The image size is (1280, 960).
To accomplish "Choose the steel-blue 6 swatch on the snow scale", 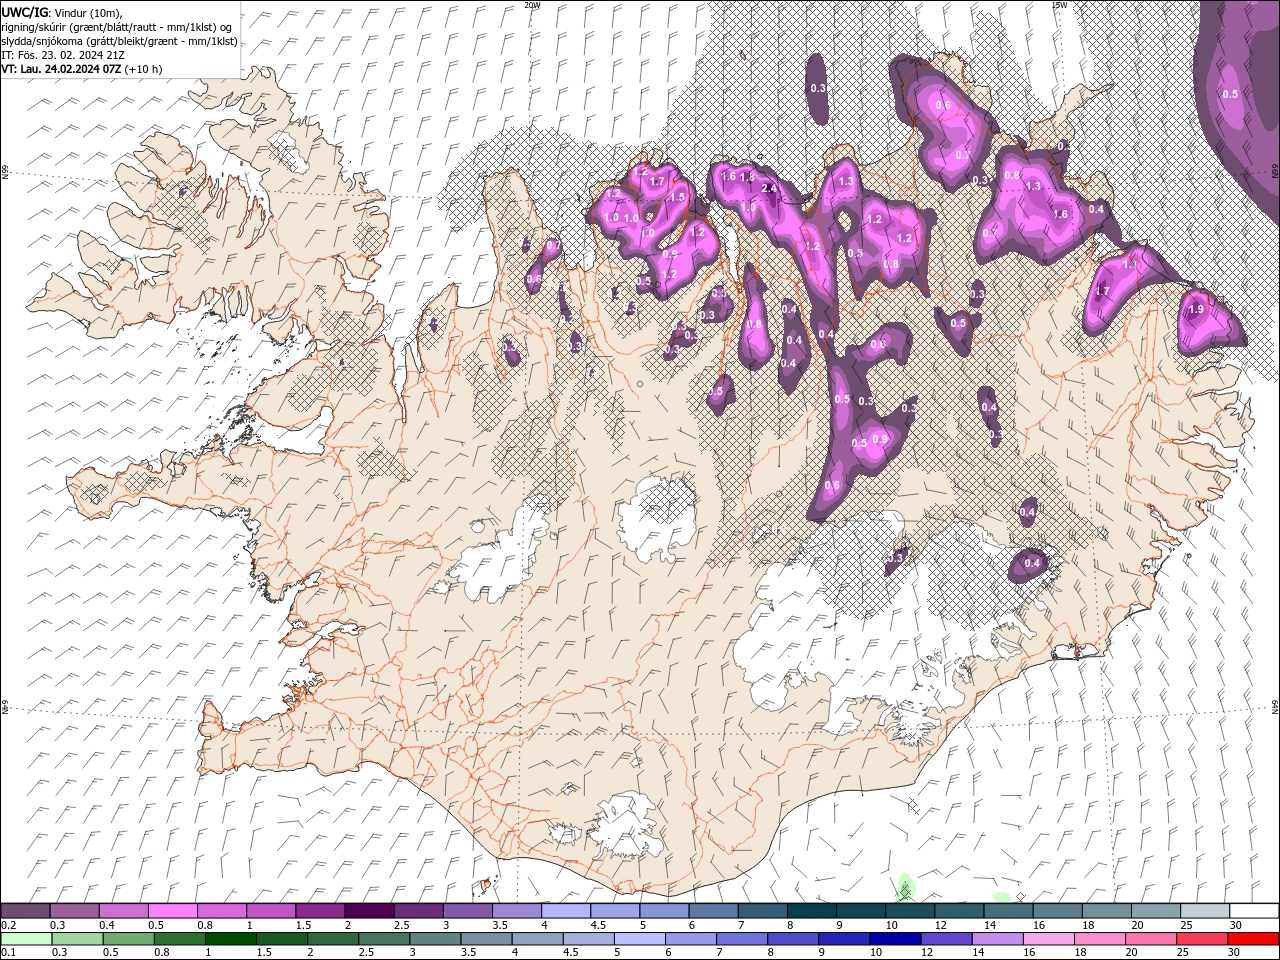I will [x=712, y=911].
